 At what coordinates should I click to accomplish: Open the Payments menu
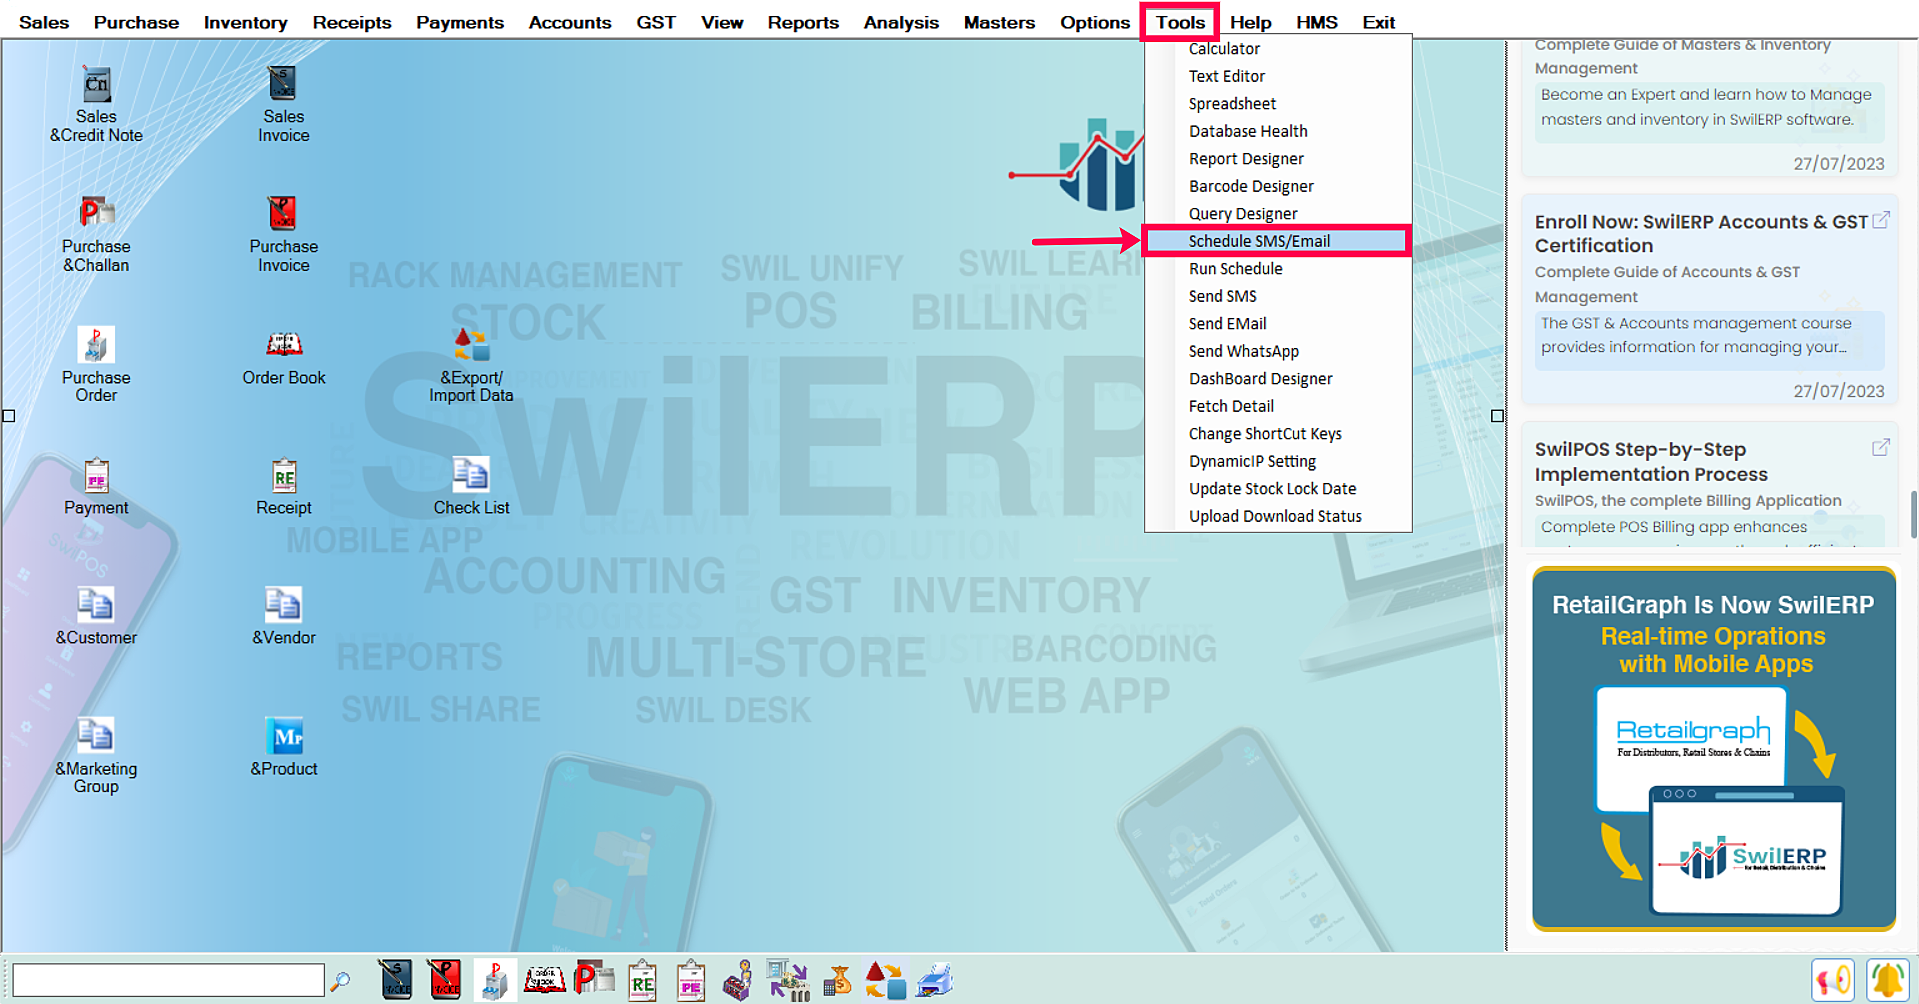pos(460,22)
